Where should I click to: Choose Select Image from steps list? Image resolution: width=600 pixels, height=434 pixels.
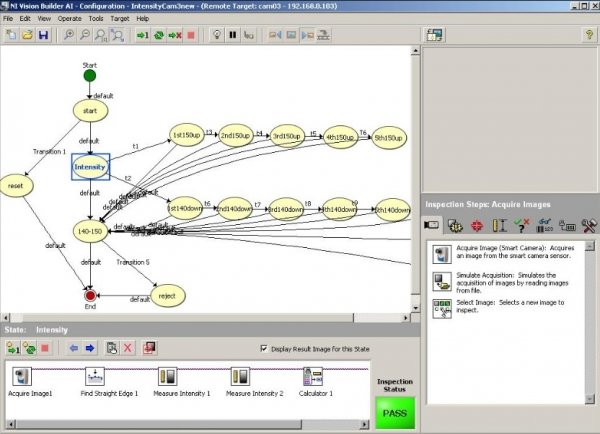click(439, 309)
